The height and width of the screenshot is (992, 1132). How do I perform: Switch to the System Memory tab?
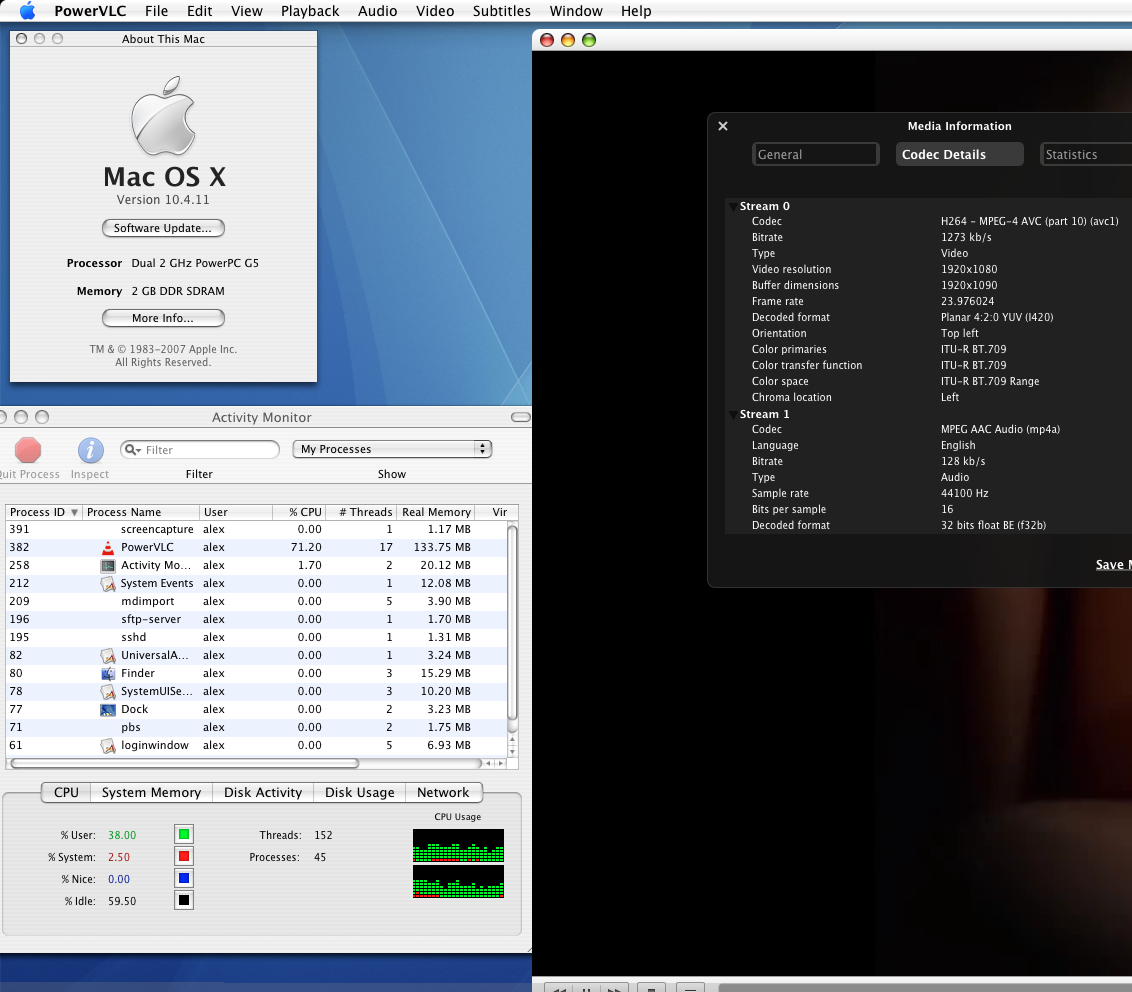(151, 792)
